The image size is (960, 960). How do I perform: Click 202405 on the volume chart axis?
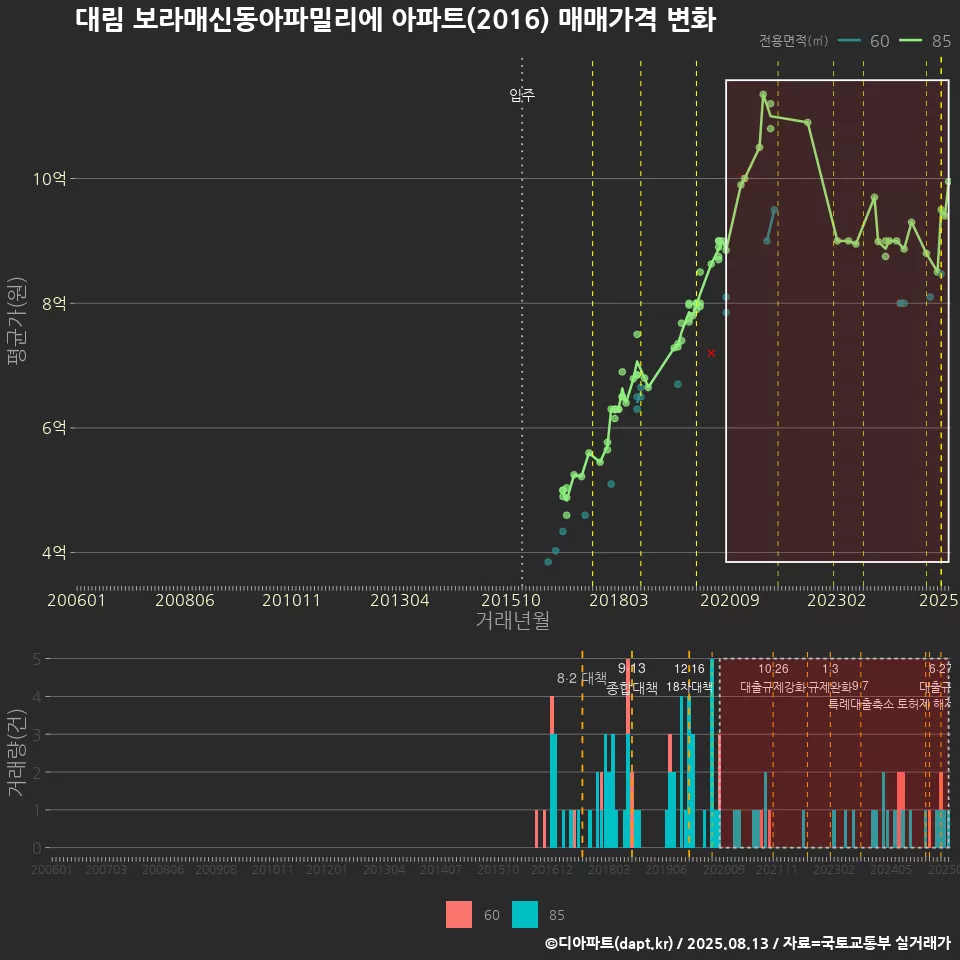tap(891, 869)
